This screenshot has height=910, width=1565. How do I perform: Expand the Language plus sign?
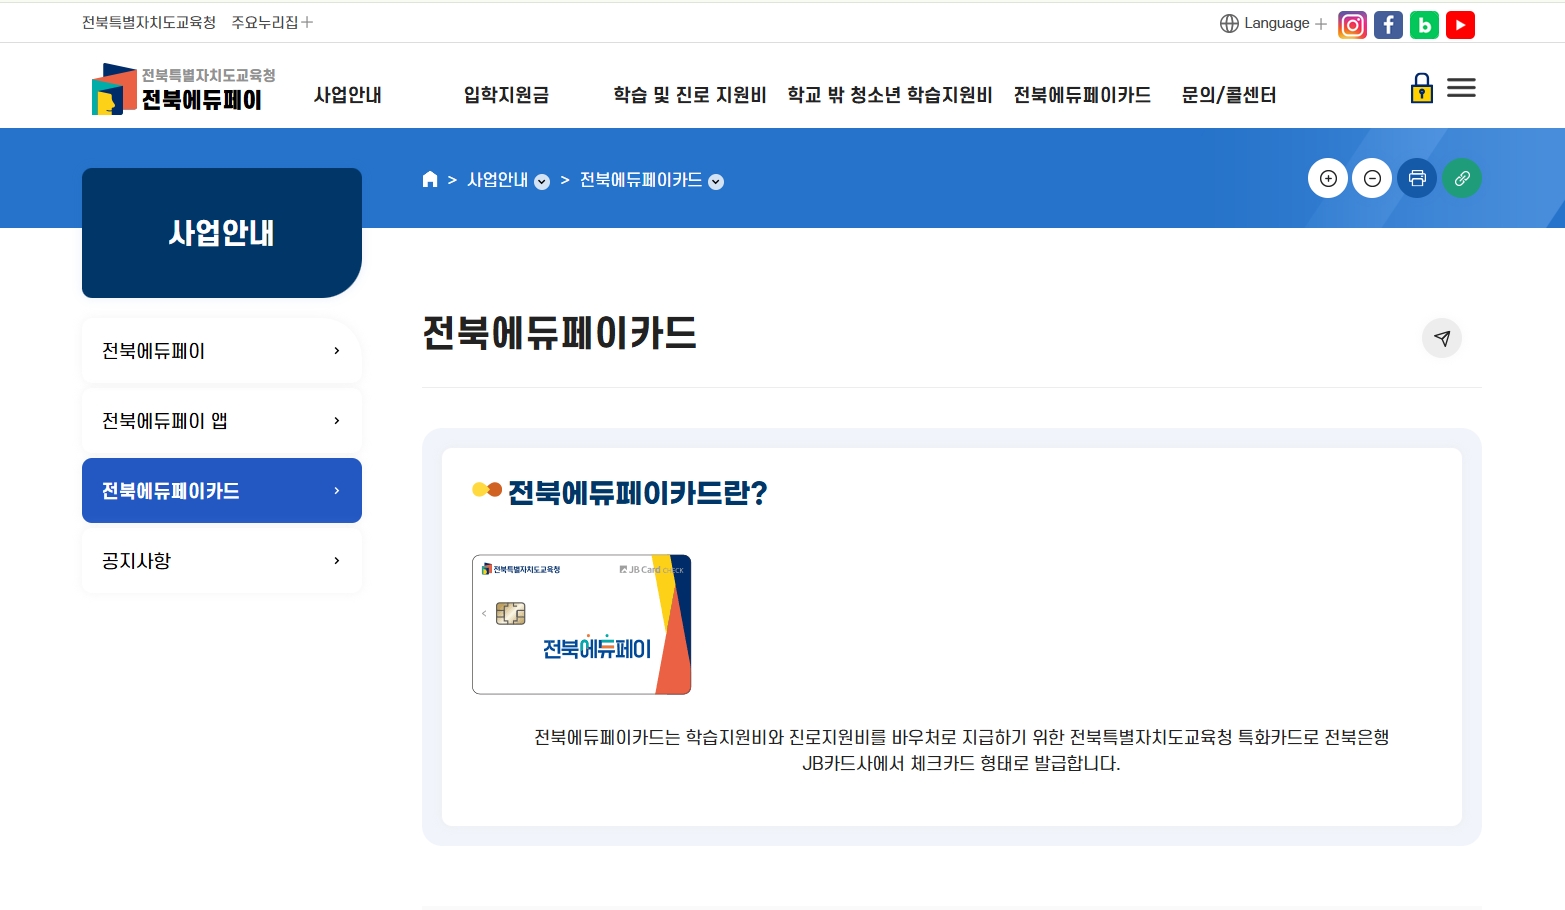[1321, 23]
